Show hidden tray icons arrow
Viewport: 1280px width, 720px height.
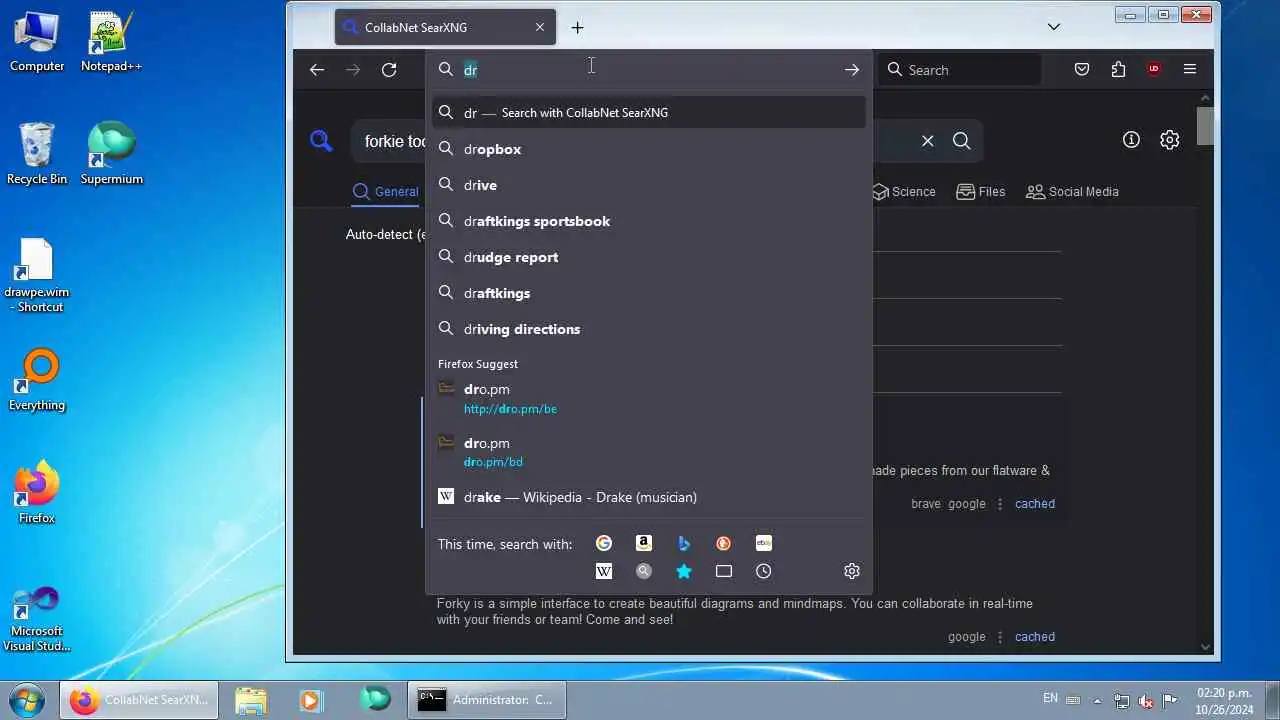pos(1098,700)
